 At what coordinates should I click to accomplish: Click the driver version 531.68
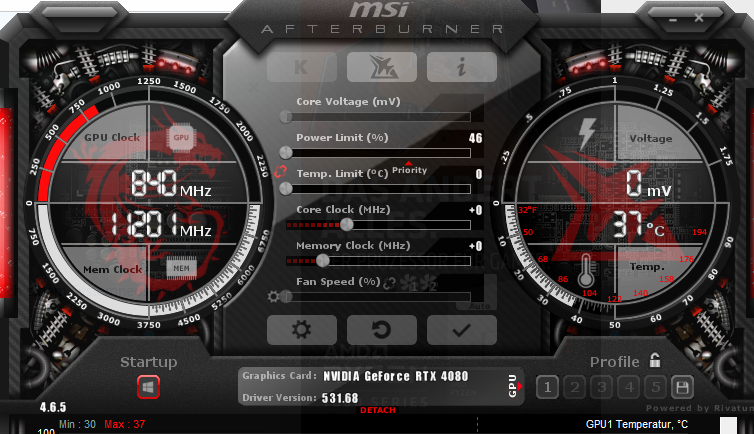[340, 398]
